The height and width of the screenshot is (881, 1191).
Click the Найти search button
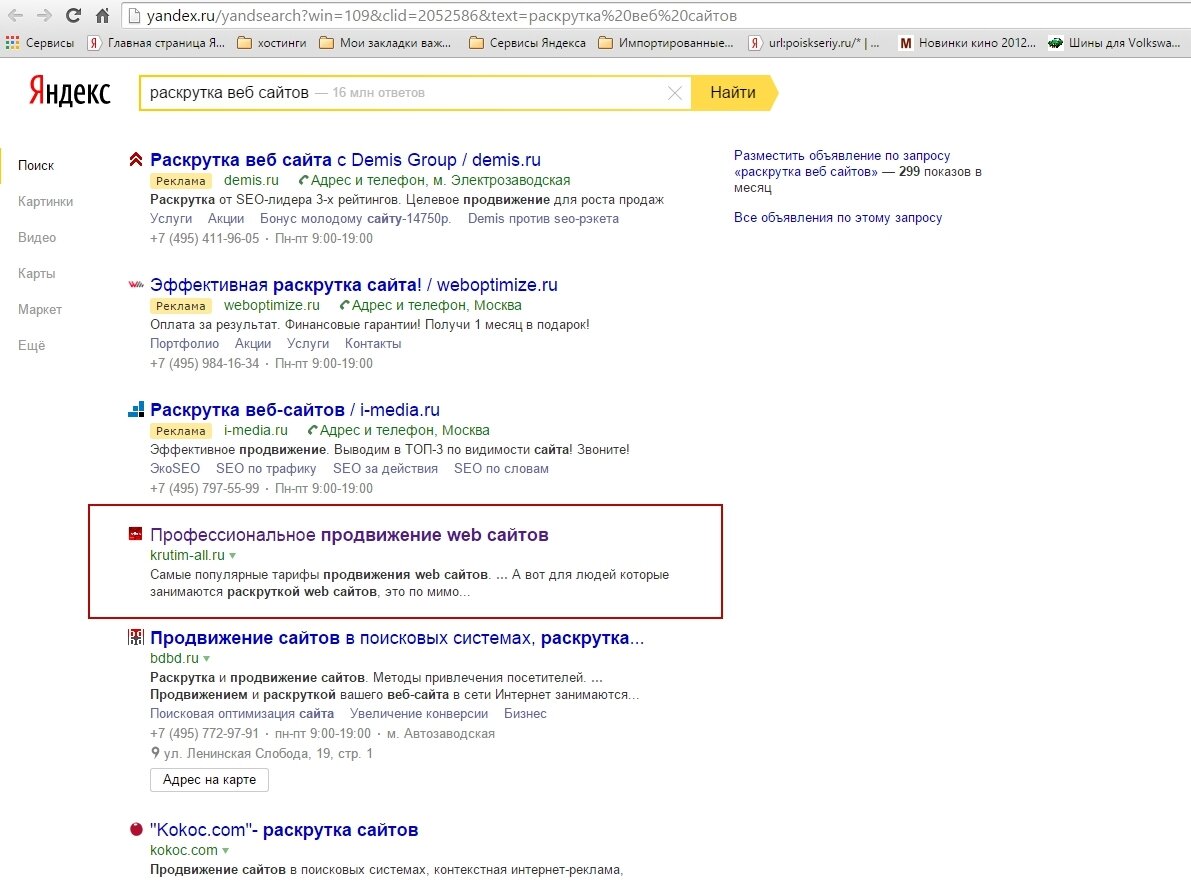click(x=735, y=93)
